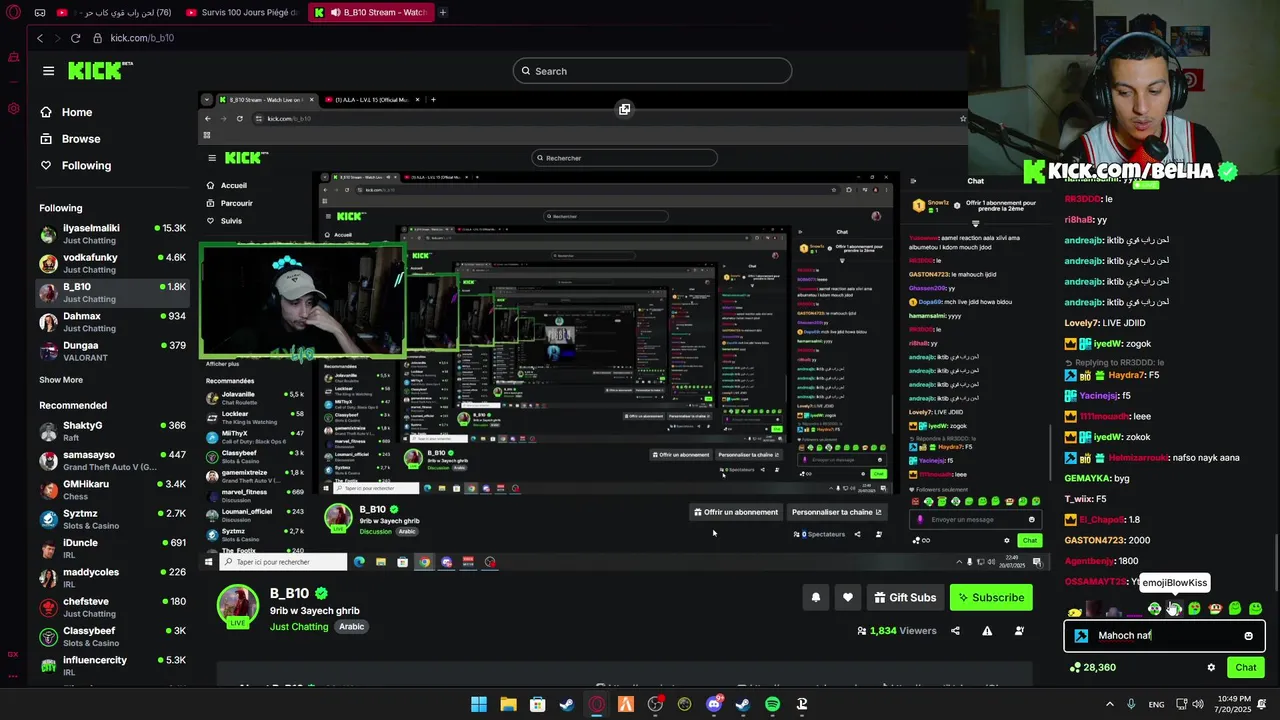Screen dimensions: 1280x720
Task: Open Following in sidebar
Action: 76,165
